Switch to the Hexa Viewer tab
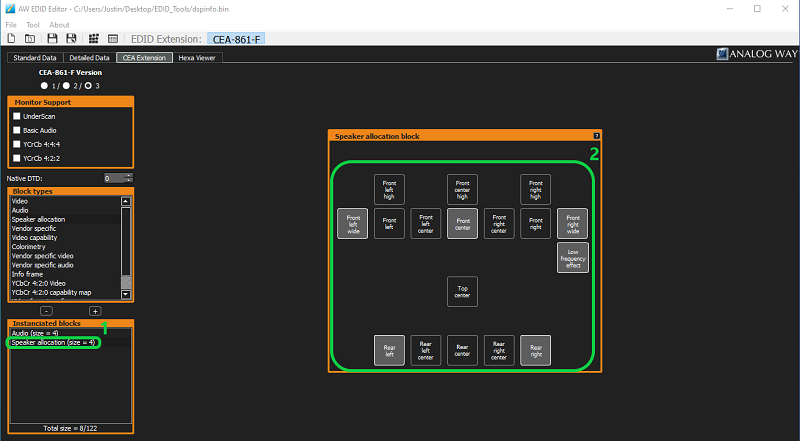This screenshot has height=441, width=800. click(x=196, y=58)
